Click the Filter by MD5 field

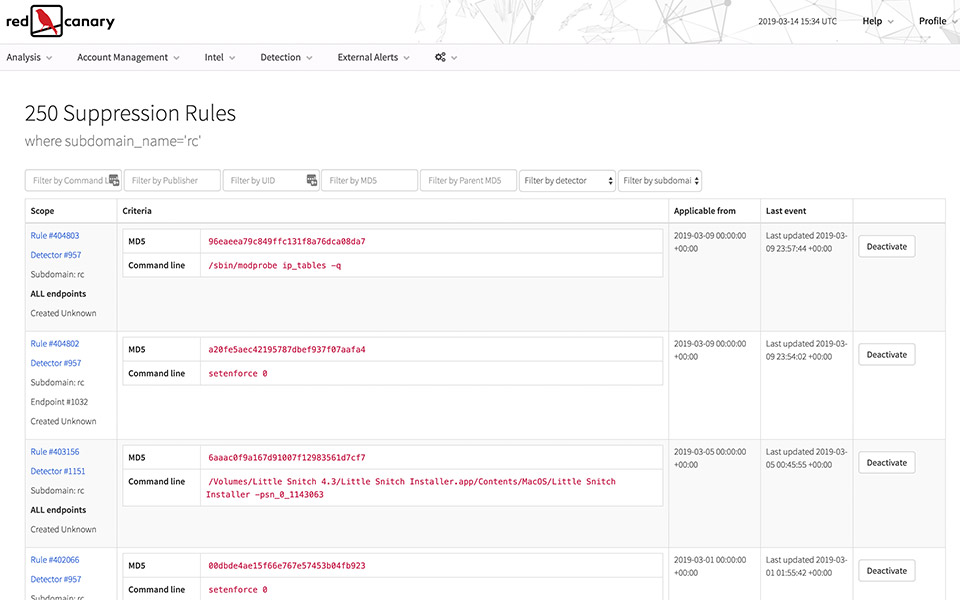pos(369,181)
